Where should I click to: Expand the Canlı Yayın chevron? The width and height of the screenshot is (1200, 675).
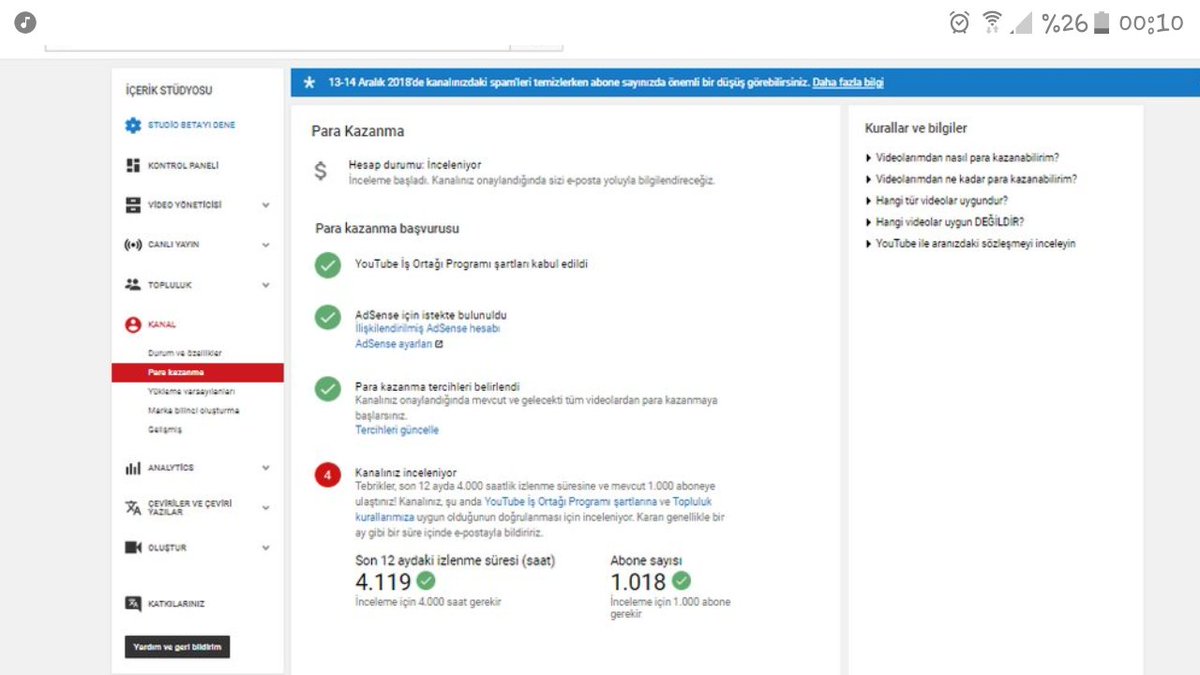(x=266, y=245)
